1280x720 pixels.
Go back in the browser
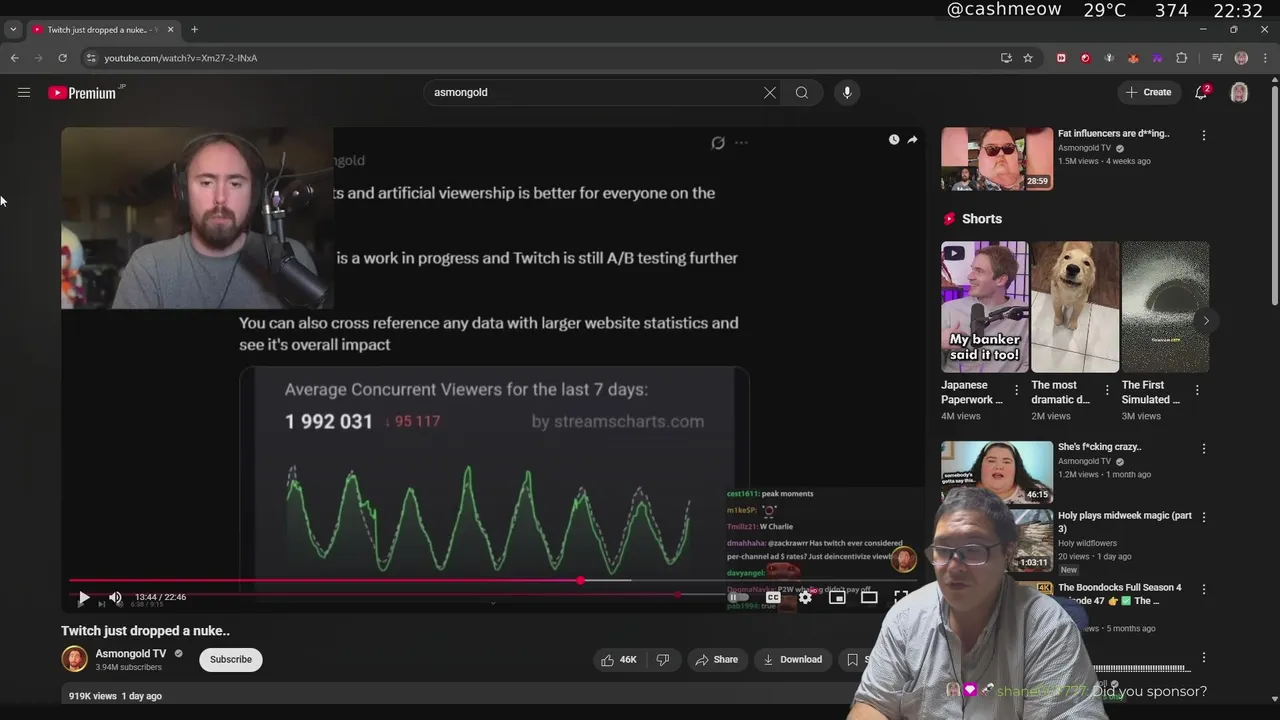click(14, 58)
